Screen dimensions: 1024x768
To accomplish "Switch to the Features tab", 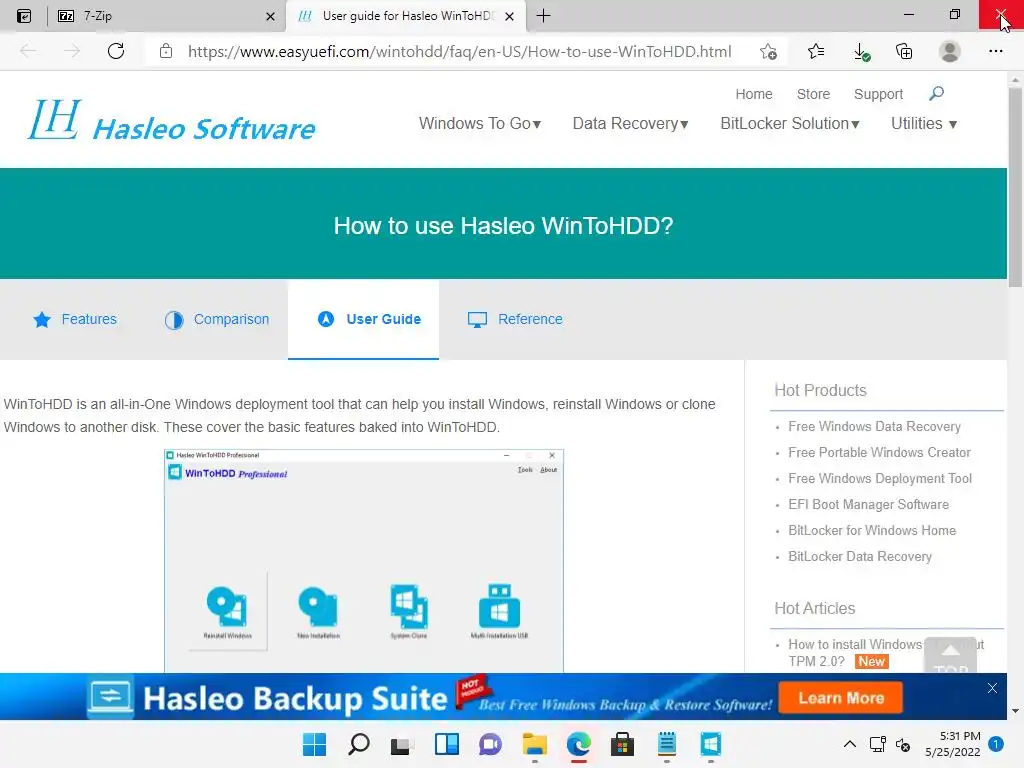I will pyautogui.click(x=75, y=319).
